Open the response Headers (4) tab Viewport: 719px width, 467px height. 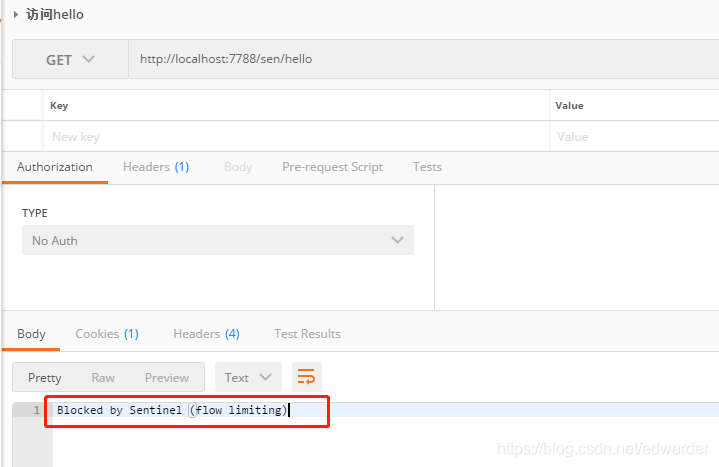206,334
